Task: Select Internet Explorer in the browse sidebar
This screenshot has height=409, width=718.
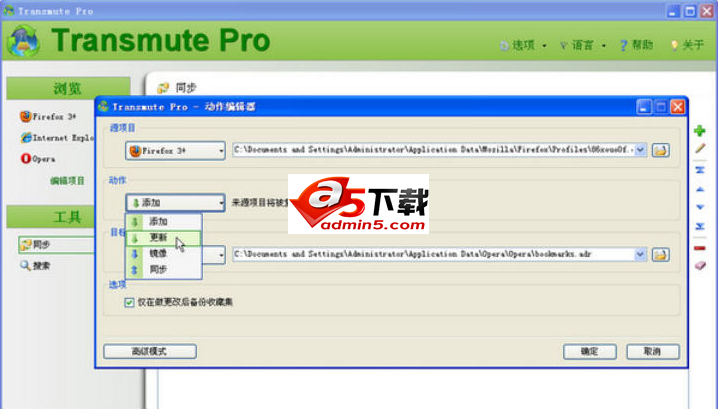Action: point(57,138)
